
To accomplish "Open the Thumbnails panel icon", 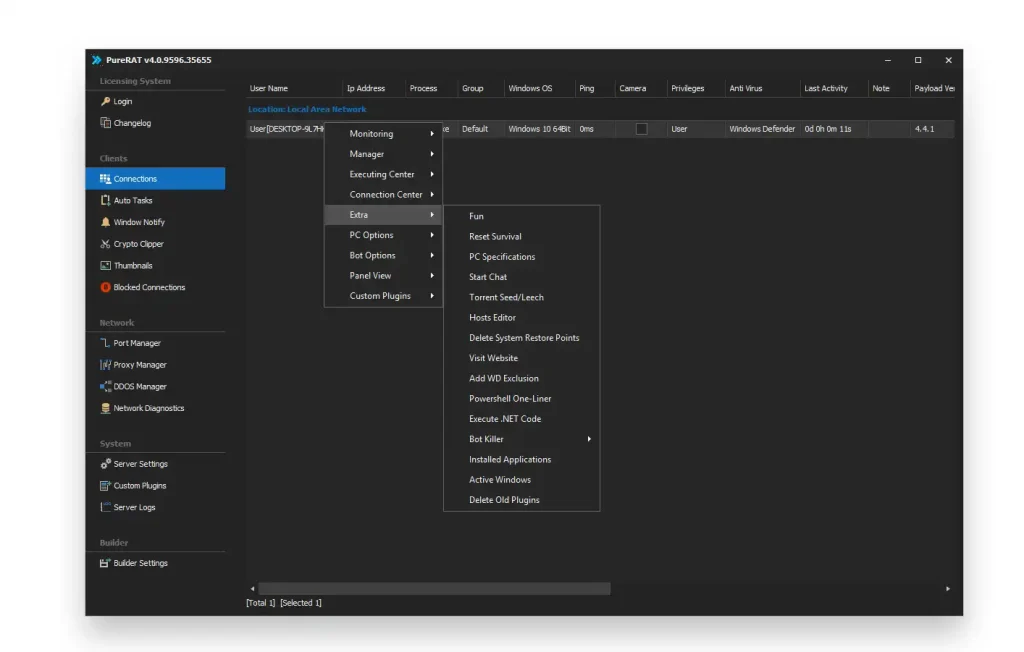I will click(105, 266).
